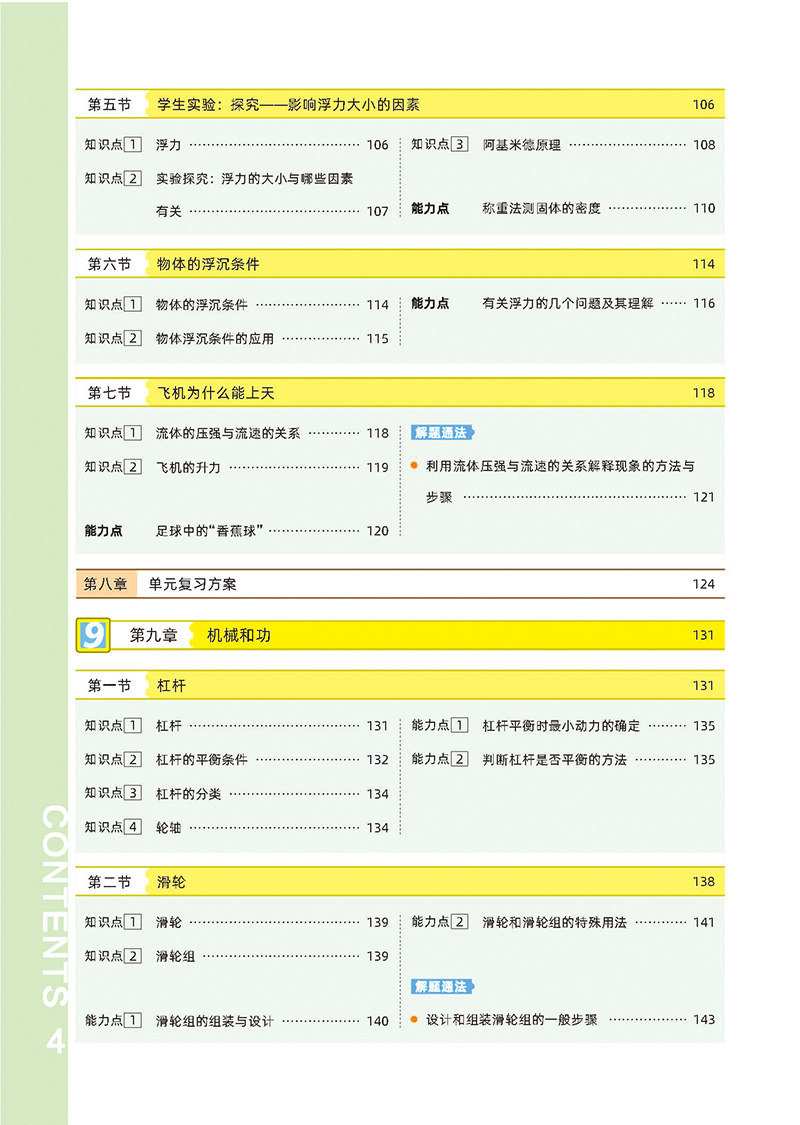Click page number 116
This screenshot has height=1125, width=800.
pyautogui.click(x=704, y=303)
